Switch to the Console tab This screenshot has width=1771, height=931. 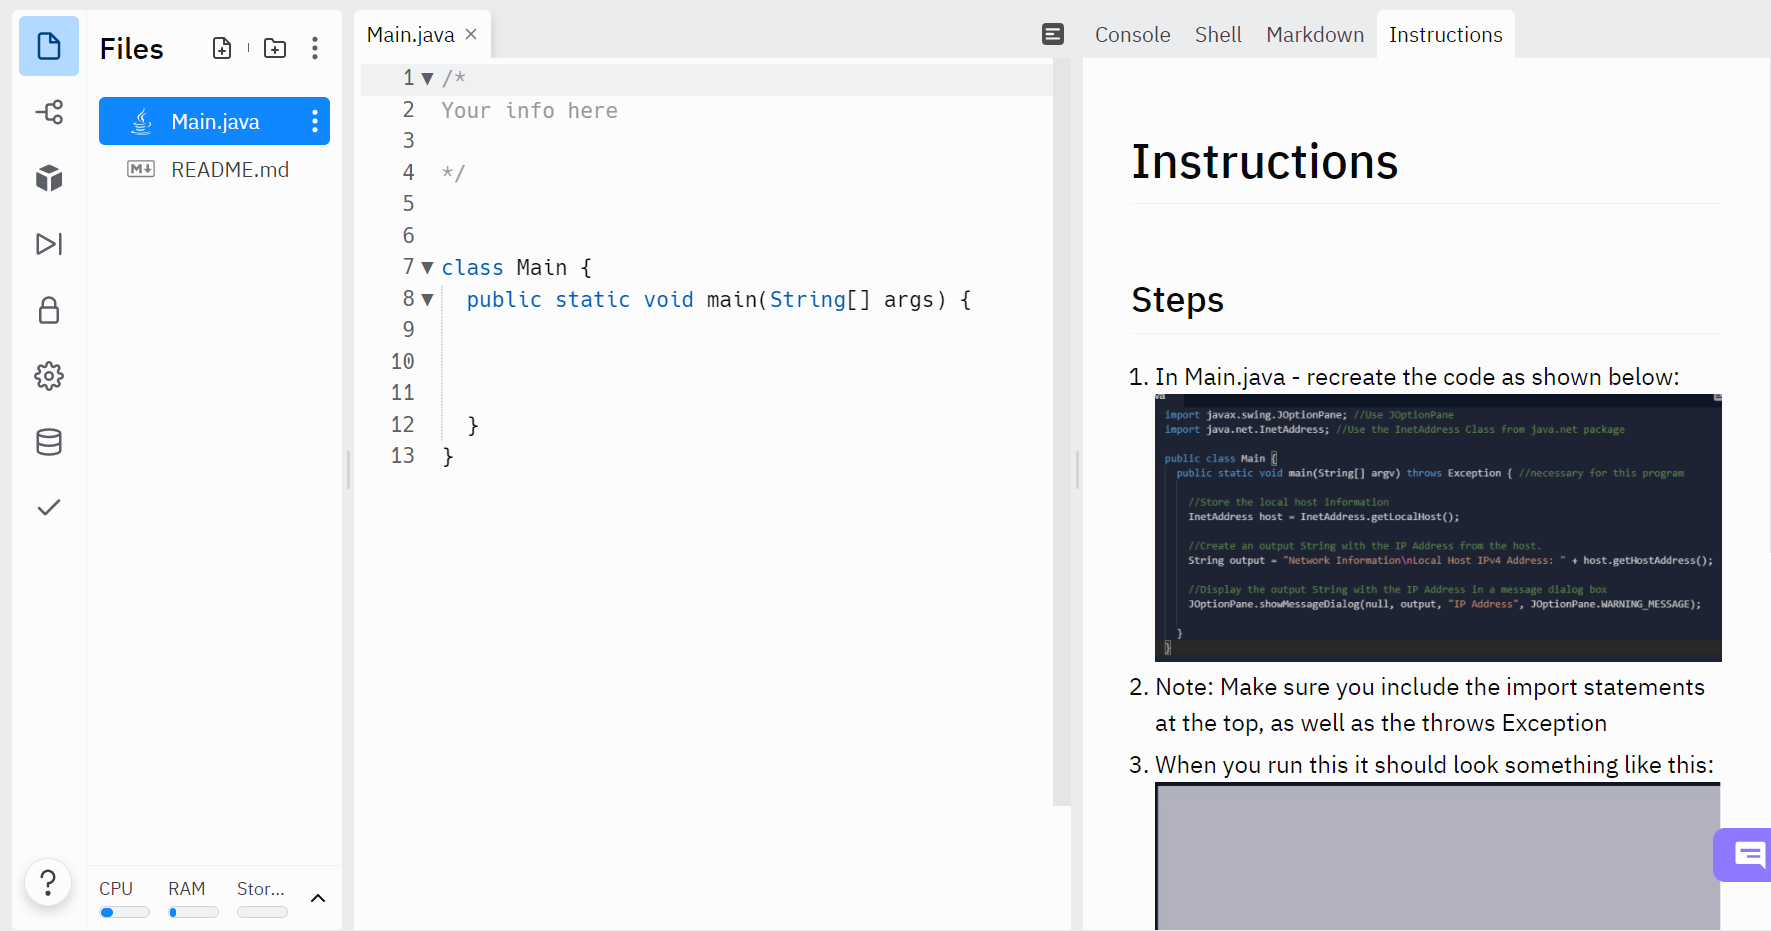point(1132,34)
